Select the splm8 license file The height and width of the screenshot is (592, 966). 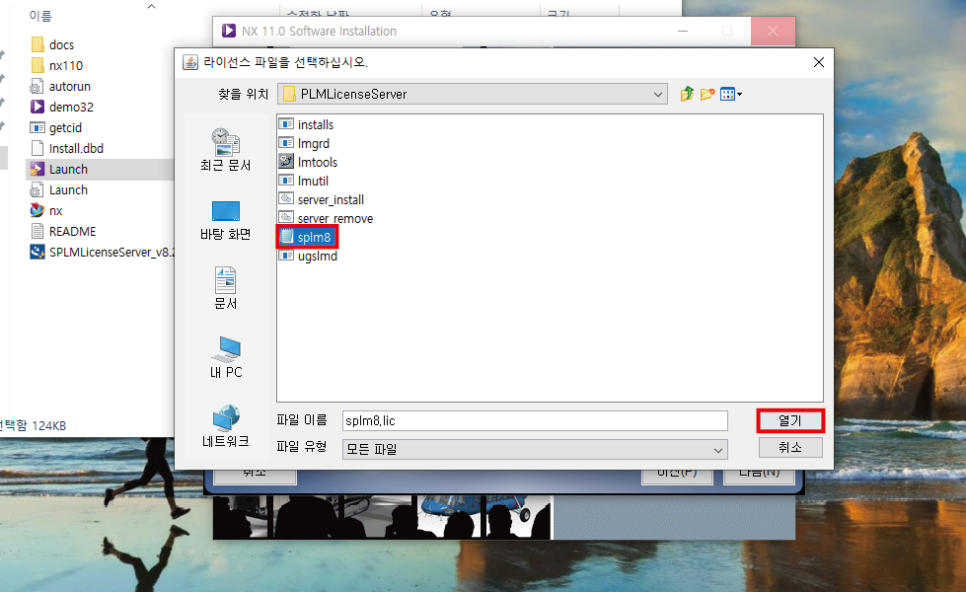point(306,237)
